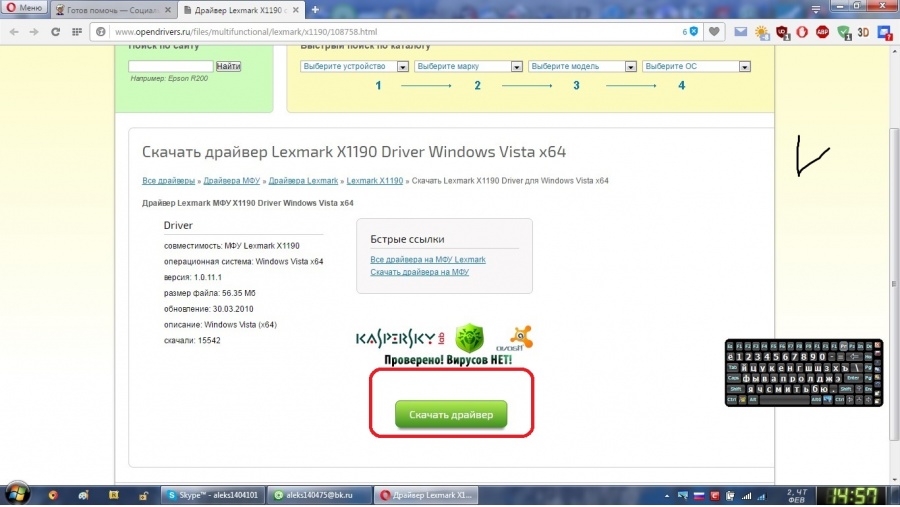900x507 pixels.
Task: Select обновление 30.03.2010 text
Action: (208, 309)
